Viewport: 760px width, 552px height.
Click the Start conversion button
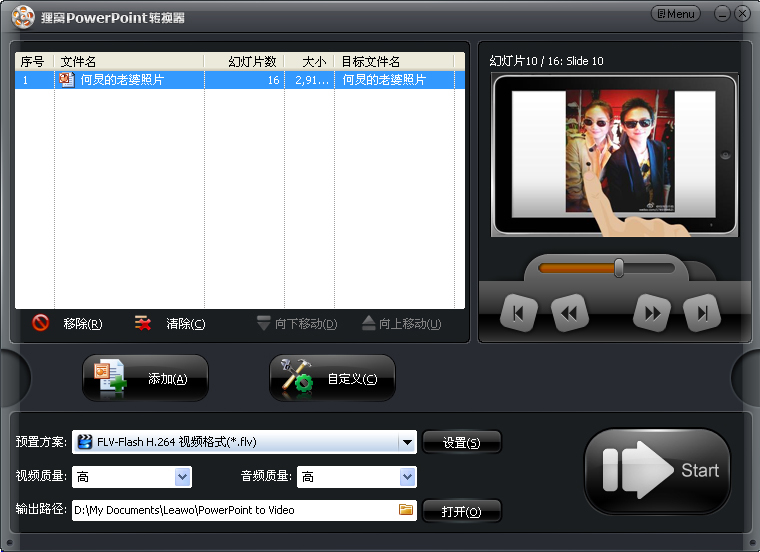click(657, 471)
